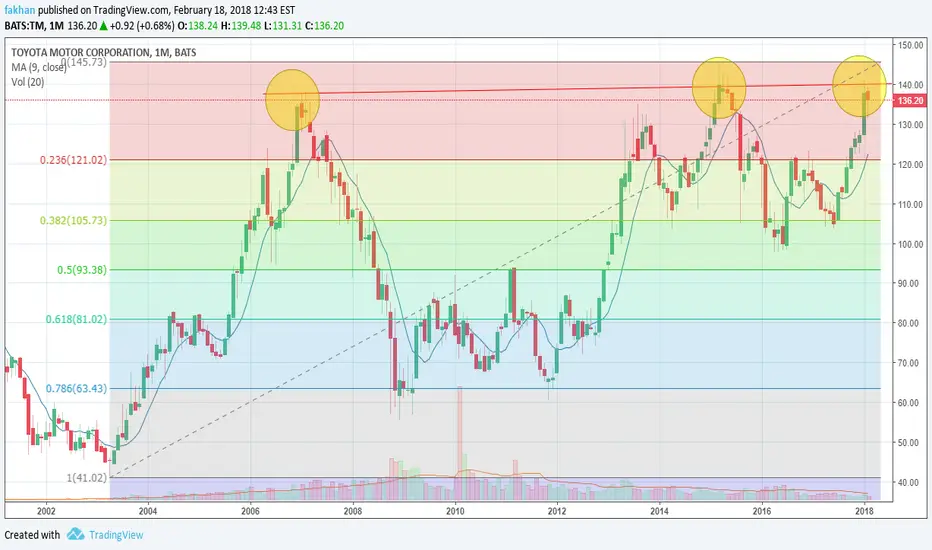Click the close value C:136.20
Screen dimensions: 932x550
tap(325, 26)
